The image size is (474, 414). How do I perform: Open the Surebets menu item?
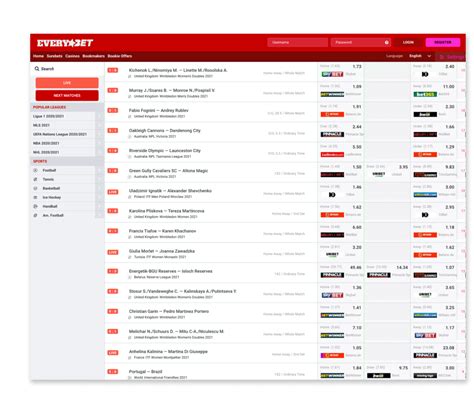click(54, 56)
